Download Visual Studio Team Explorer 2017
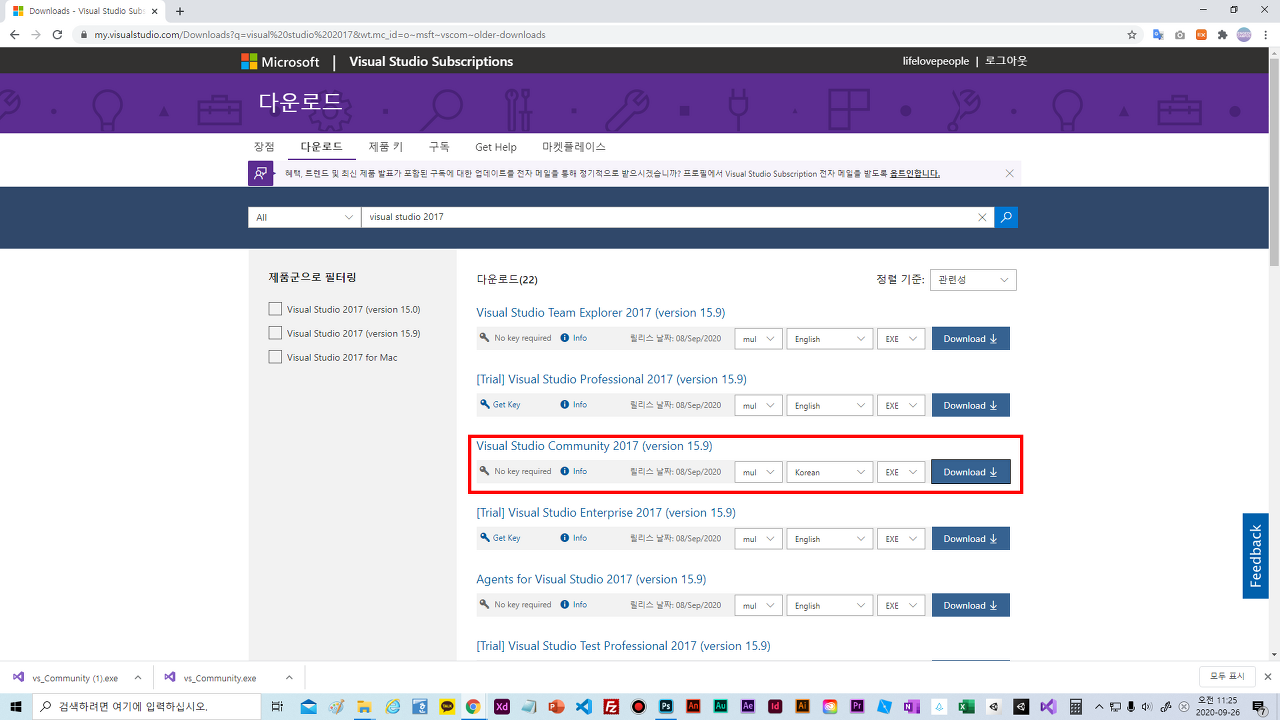 (970, 339)
